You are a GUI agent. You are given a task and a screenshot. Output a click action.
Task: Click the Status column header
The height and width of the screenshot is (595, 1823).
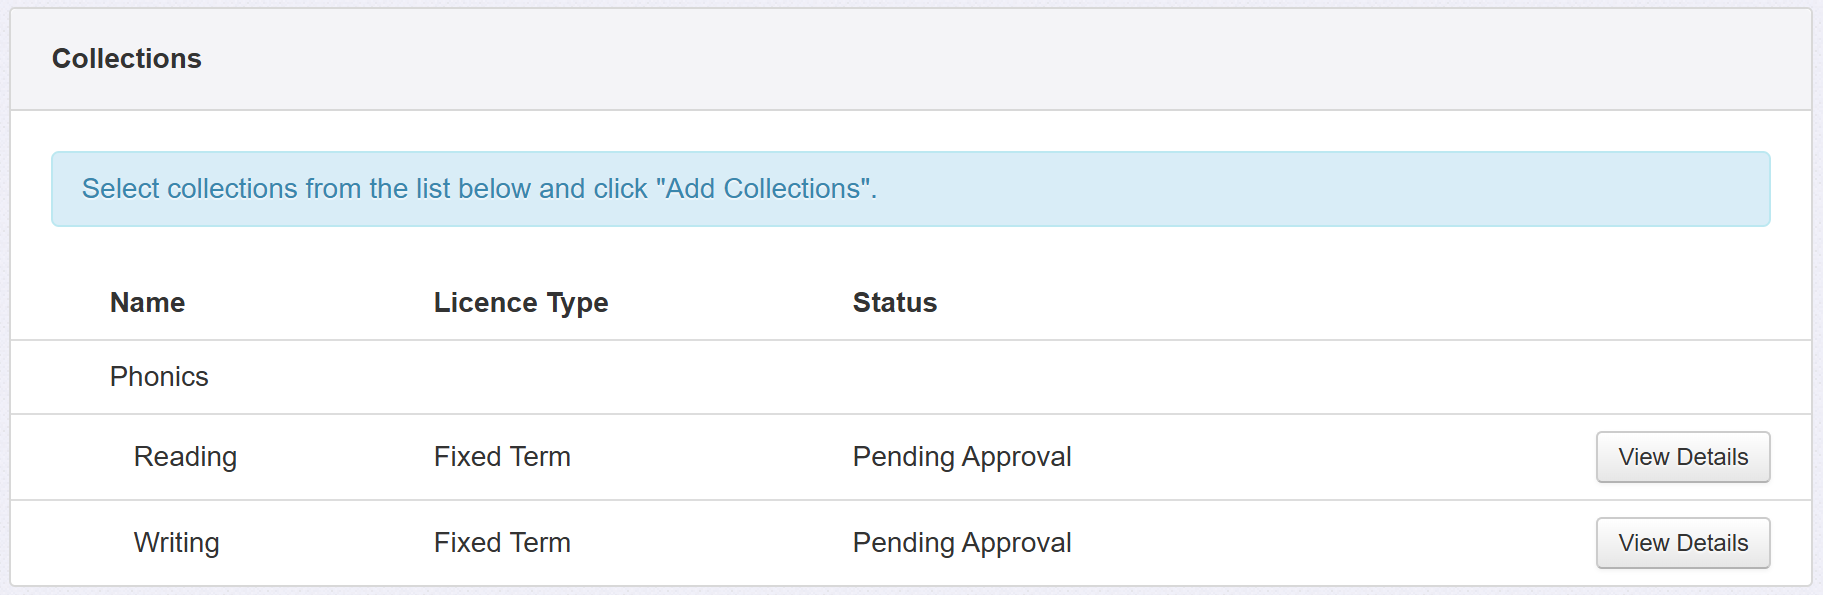point(894,303)
